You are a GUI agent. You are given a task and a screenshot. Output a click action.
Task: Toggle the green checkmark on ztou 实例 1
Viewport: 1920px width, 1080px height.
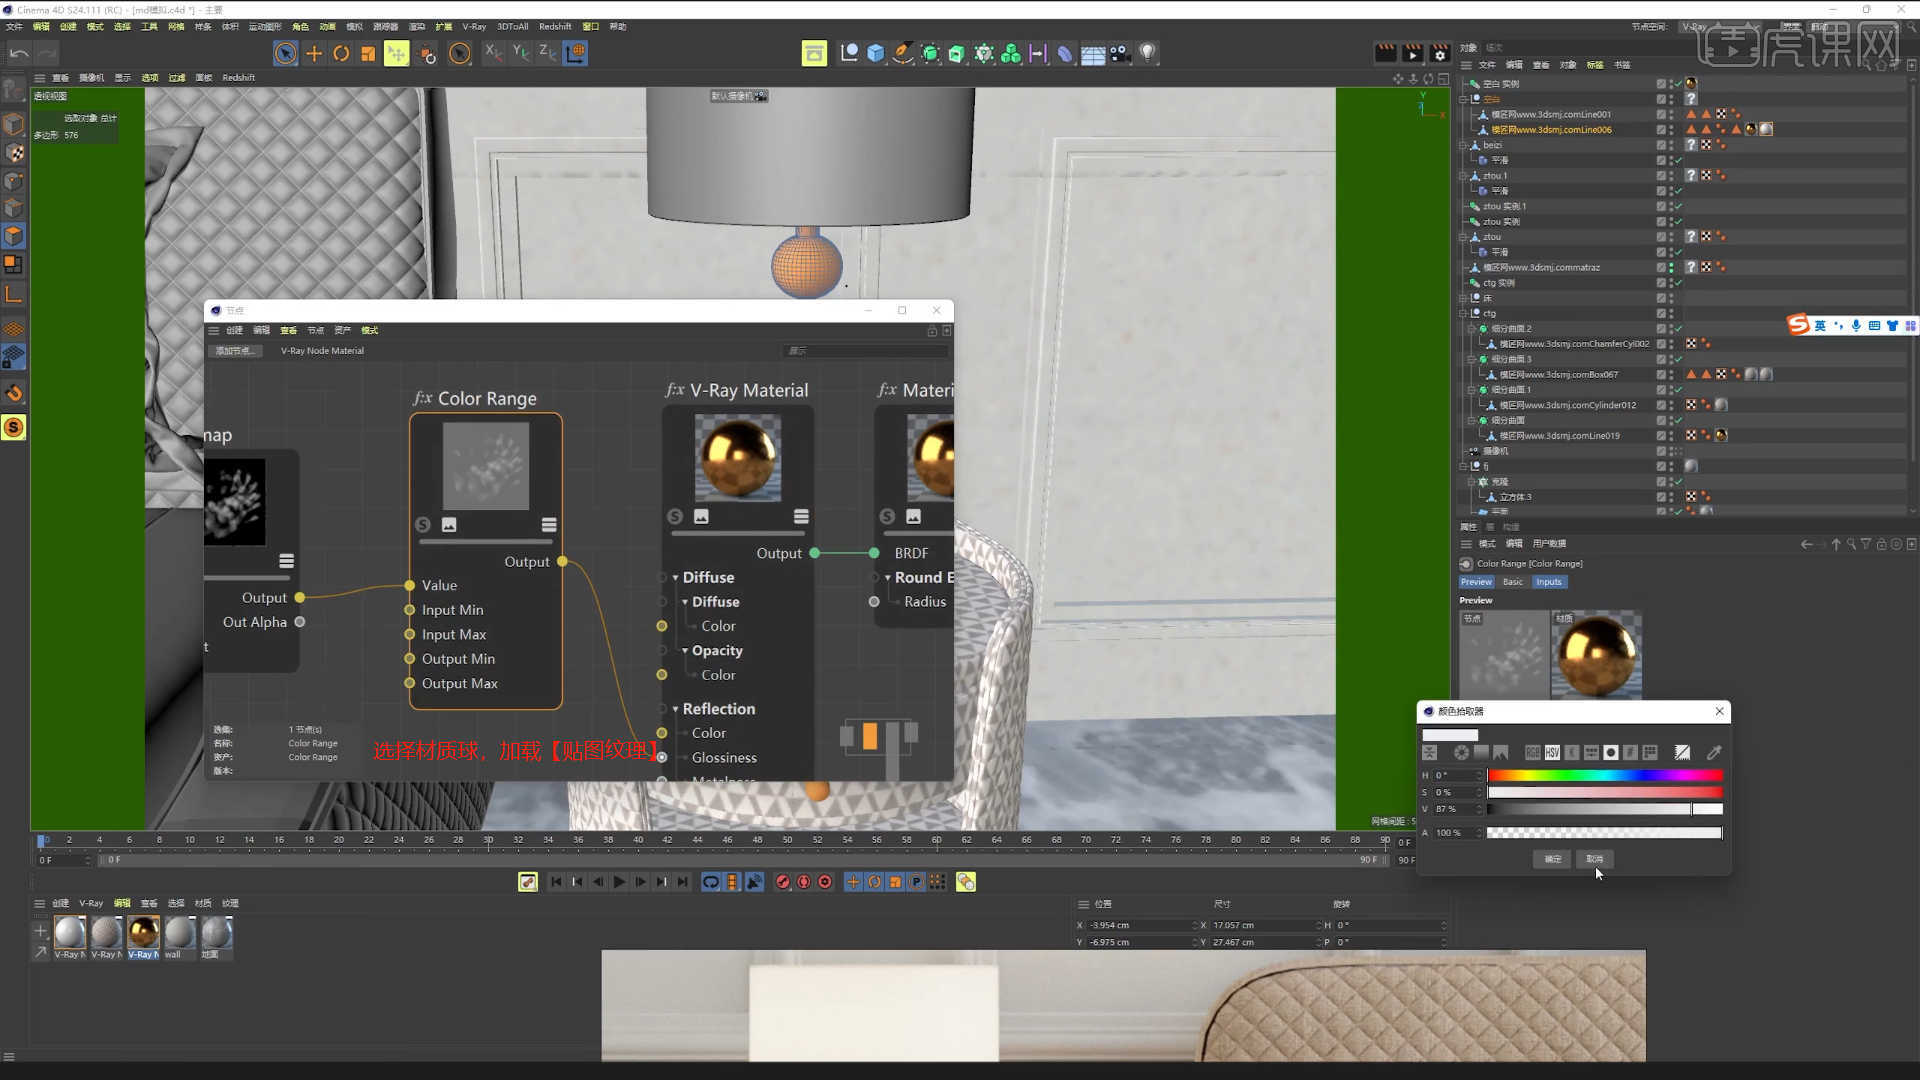tap(1678, 206)
